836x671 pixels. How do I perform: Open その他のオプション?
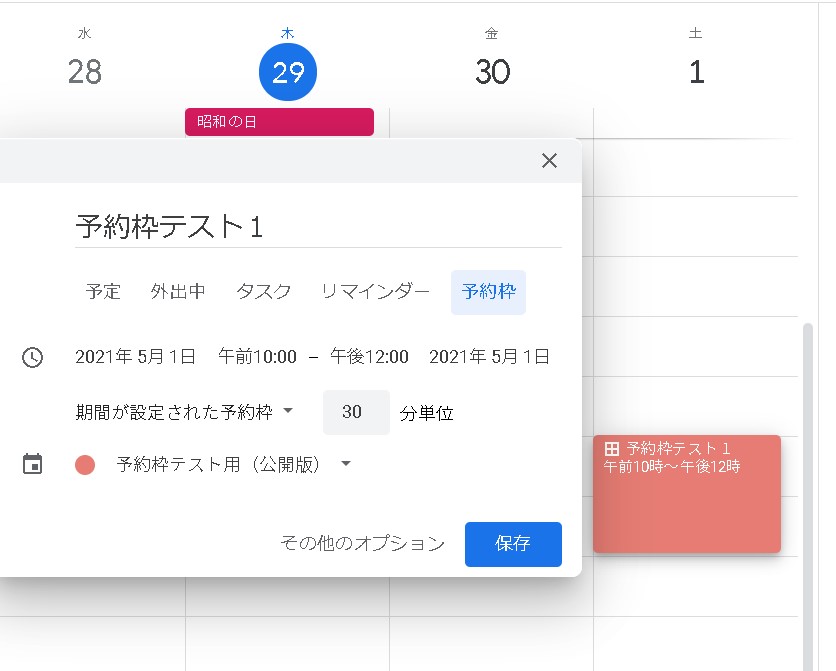[x=362, y=543]
